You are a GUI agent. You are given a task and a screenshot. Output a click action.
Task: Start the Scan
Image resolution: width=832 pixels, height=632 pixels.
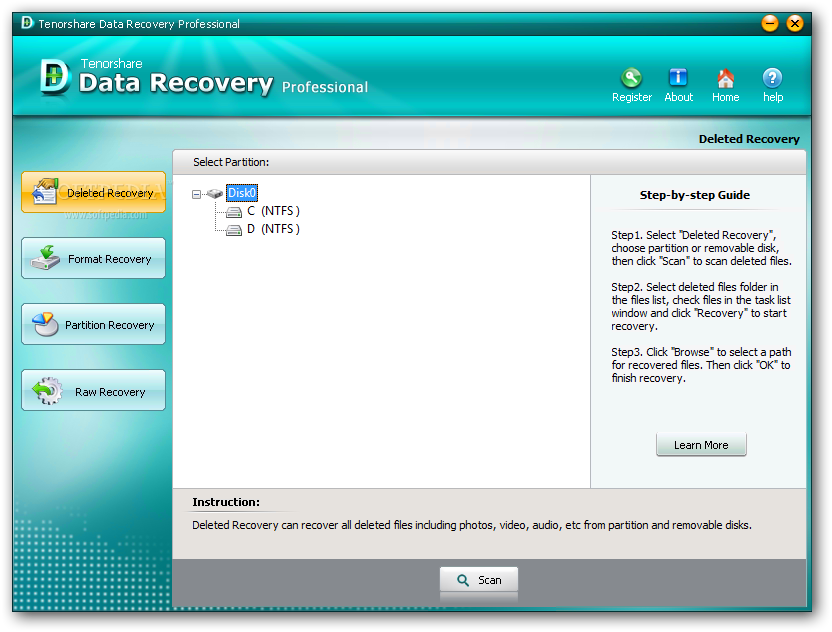[479, 580]
